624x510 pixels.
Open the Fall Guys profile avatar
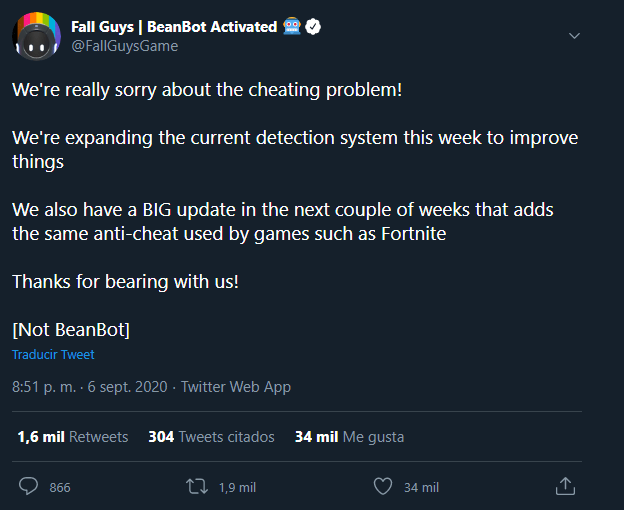click(x=37, y=36)
